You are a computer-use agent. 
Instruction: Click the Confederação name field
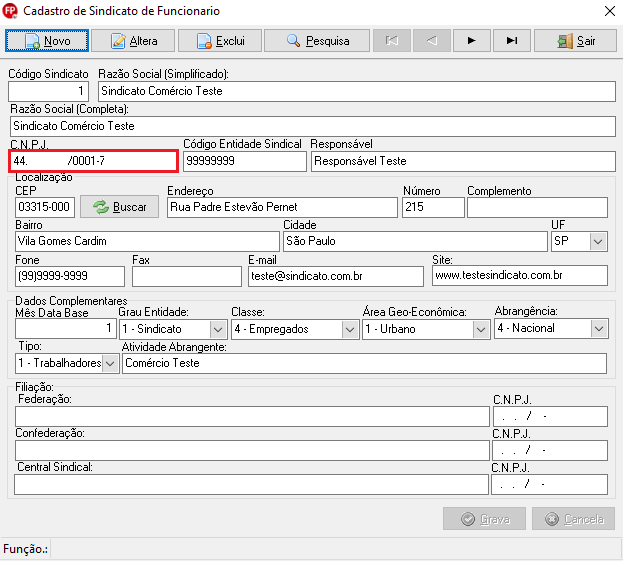pos(252,451)
